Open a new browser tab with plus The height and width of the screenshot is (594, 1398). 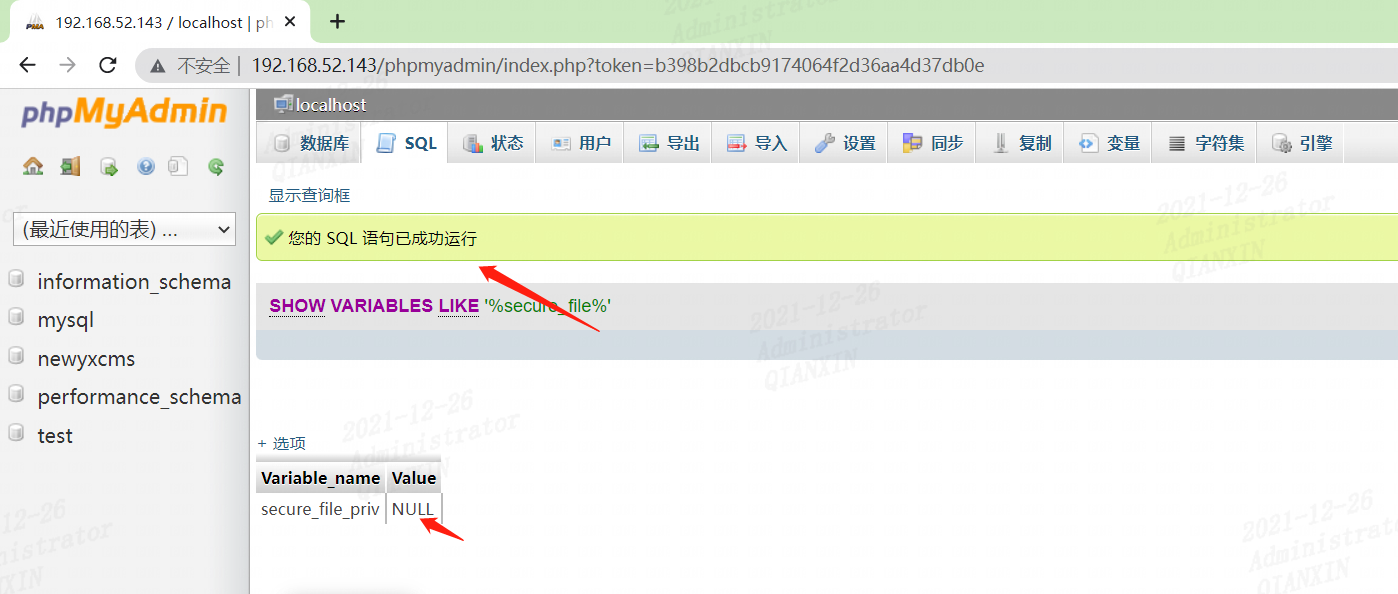[x=337, y=21]
